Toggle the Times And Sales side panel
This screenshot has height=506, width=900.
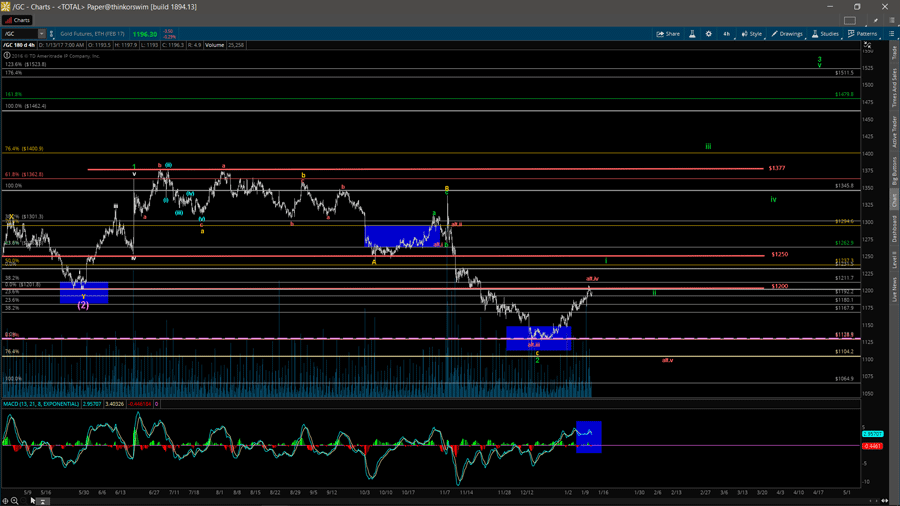point(894,84)
